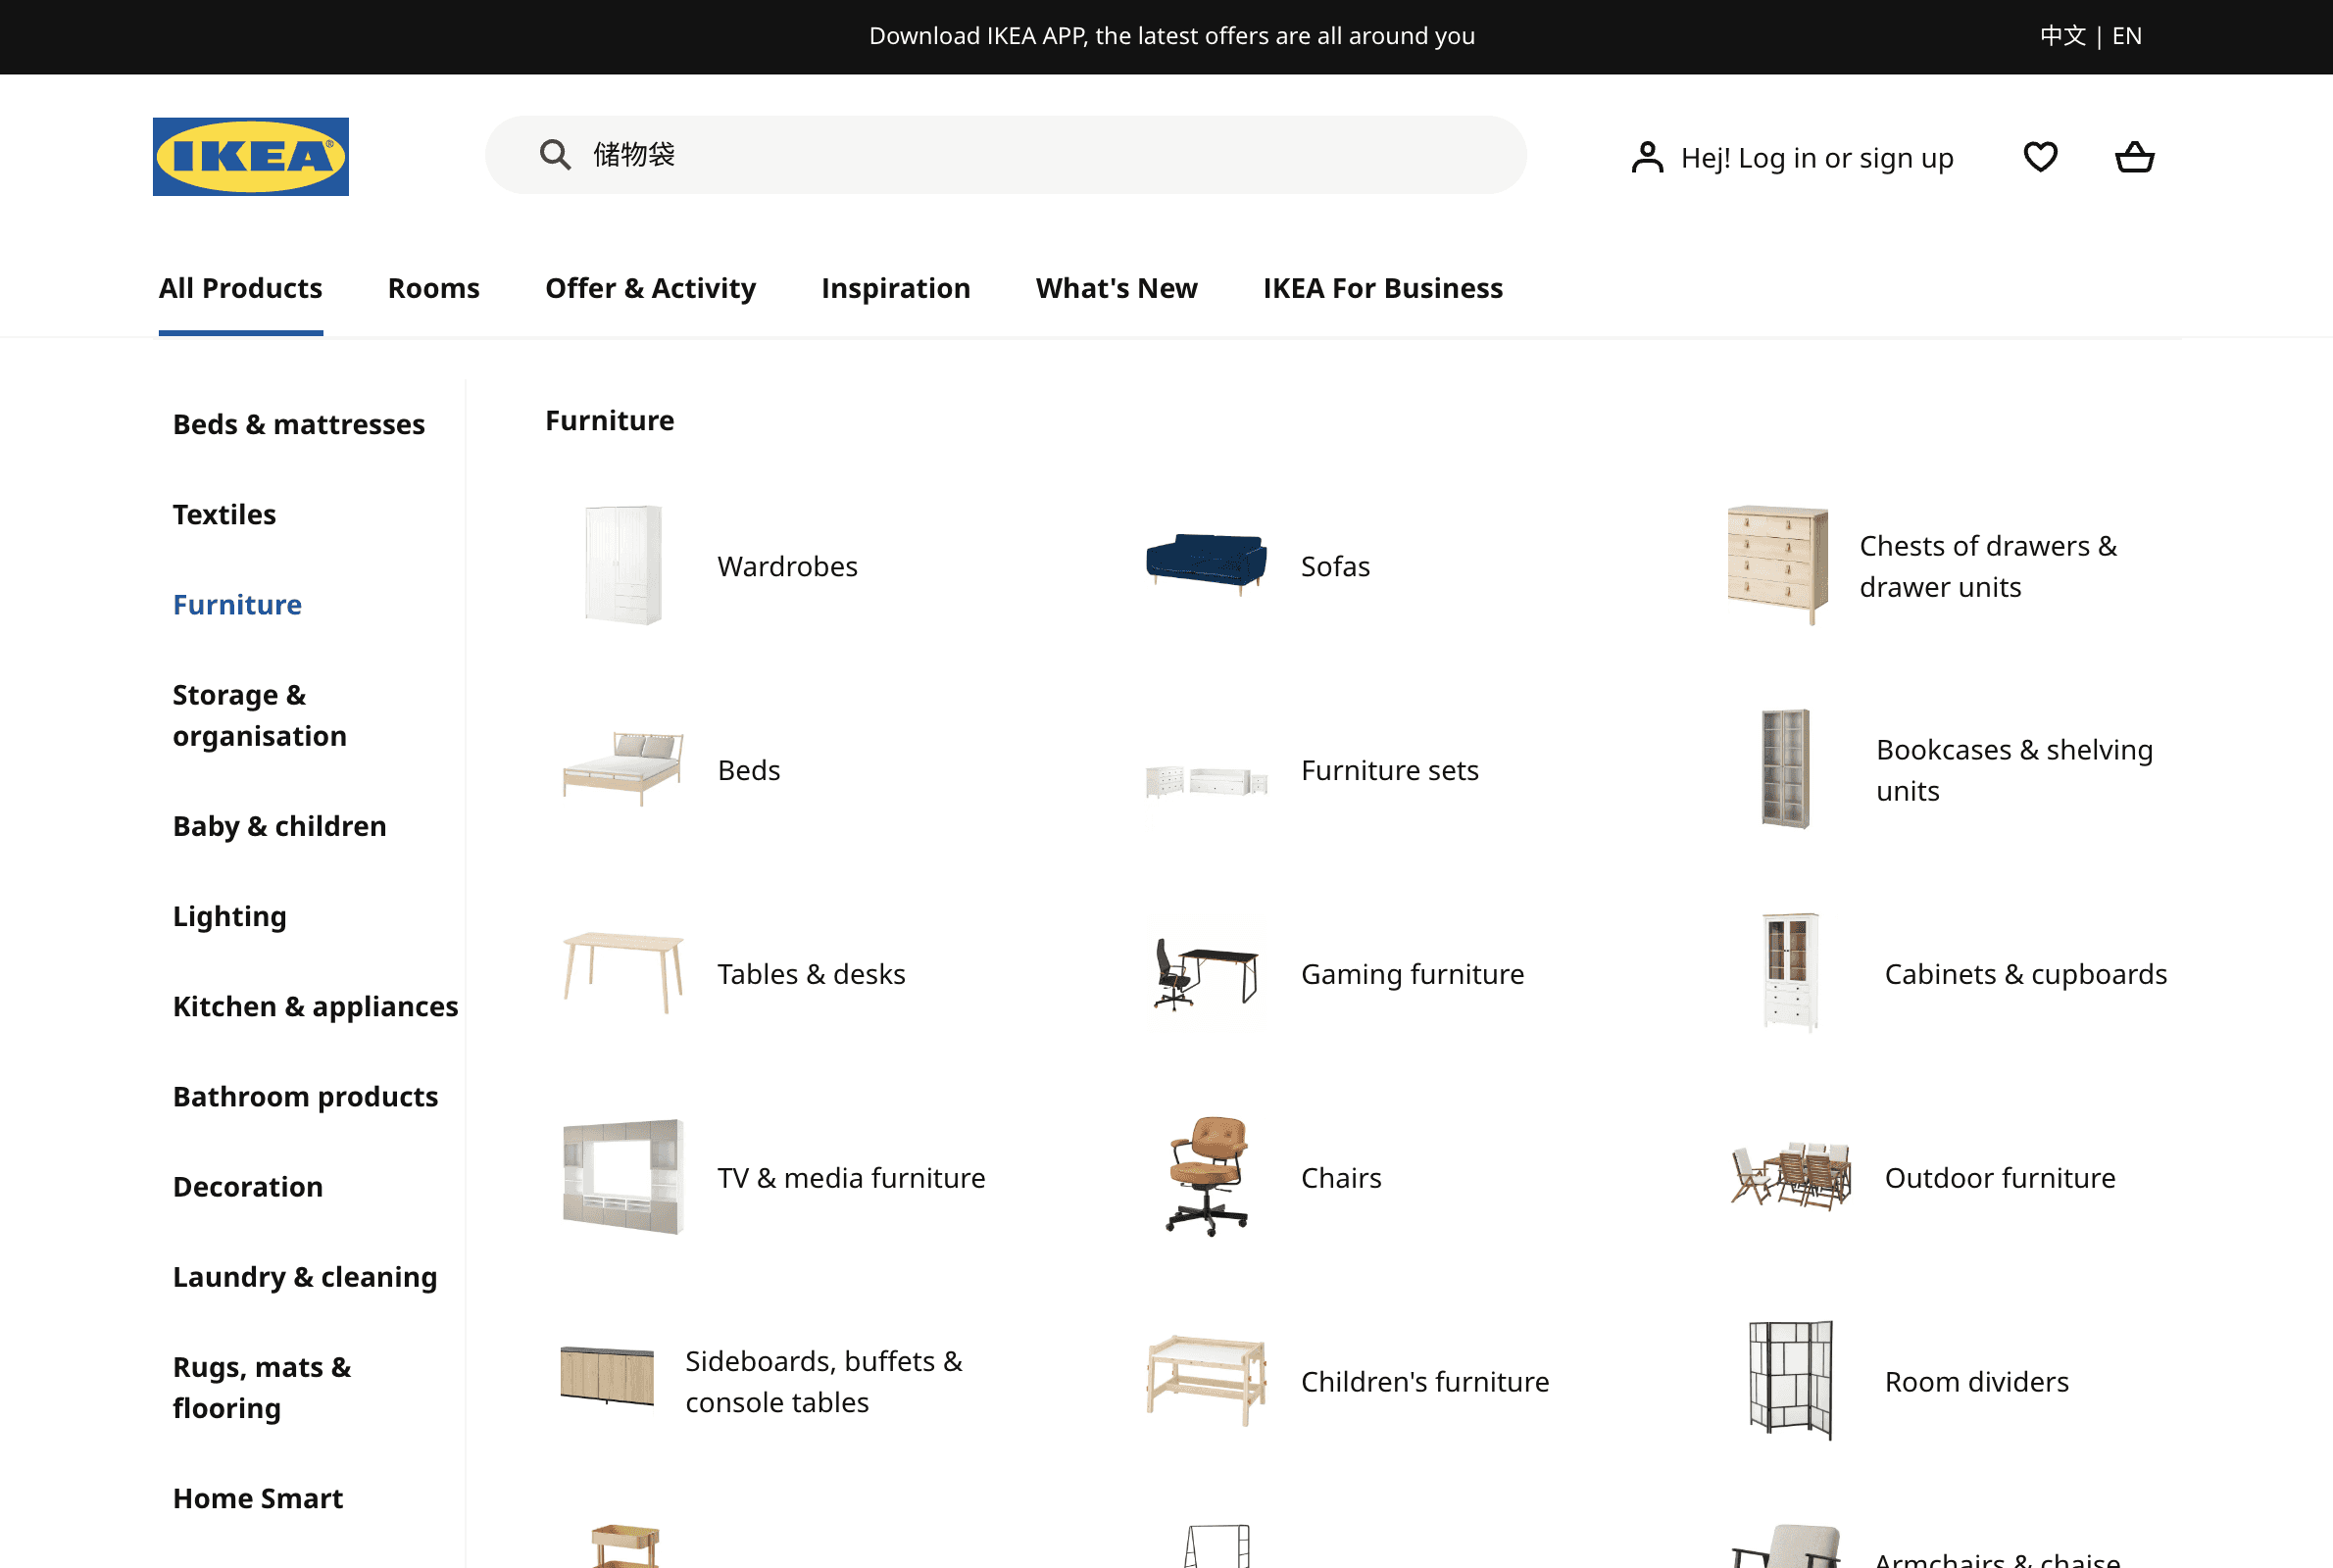Open the Rooms menu

tap(433, 288)
